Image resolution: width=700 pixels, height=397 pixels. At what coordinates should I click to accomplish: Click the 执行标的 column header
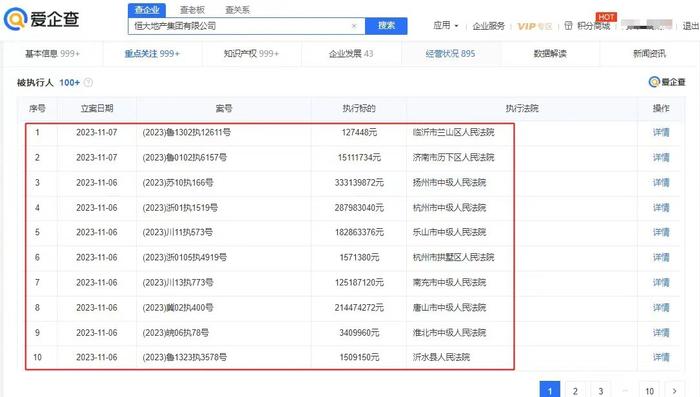pyautogui.click(x=359, y=108)
